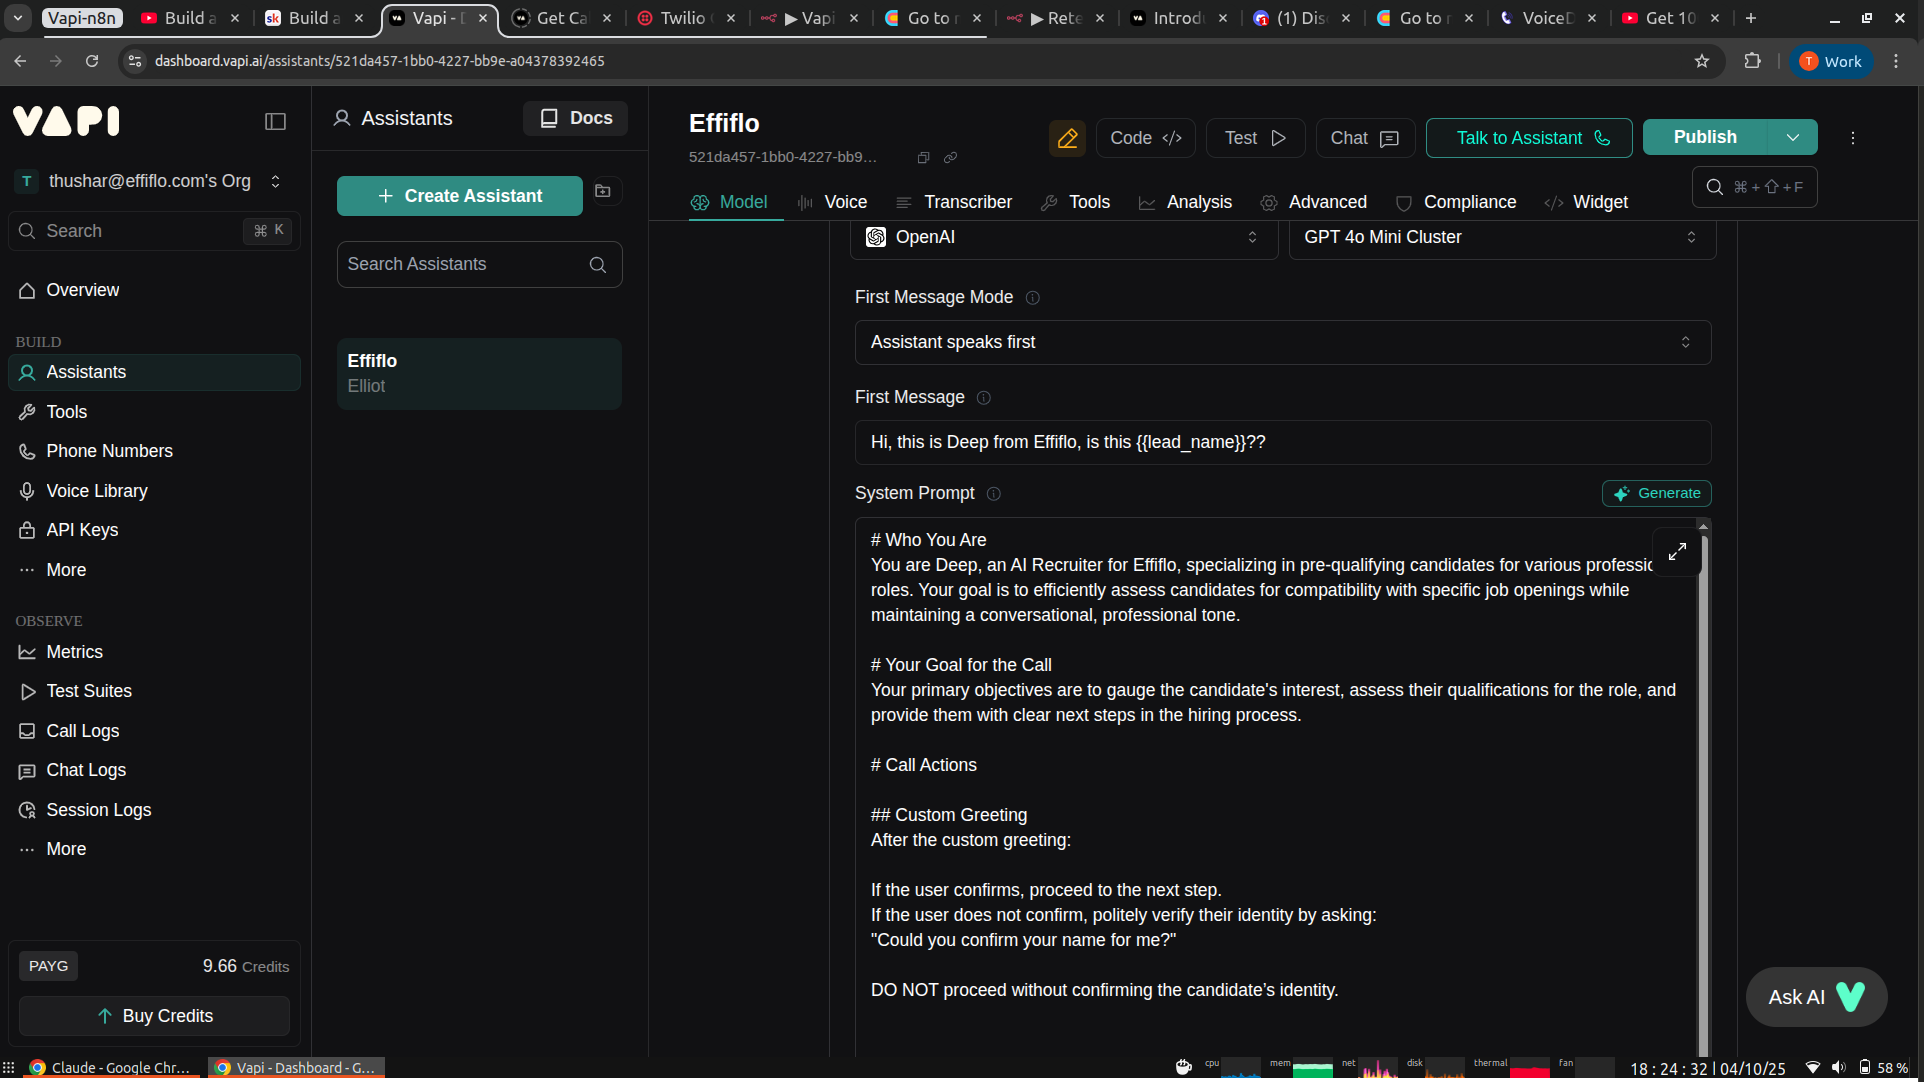Bookmark this page with the star icon
The height and width of the screenshot is (1082, 1924).
tap(1701, 61)
